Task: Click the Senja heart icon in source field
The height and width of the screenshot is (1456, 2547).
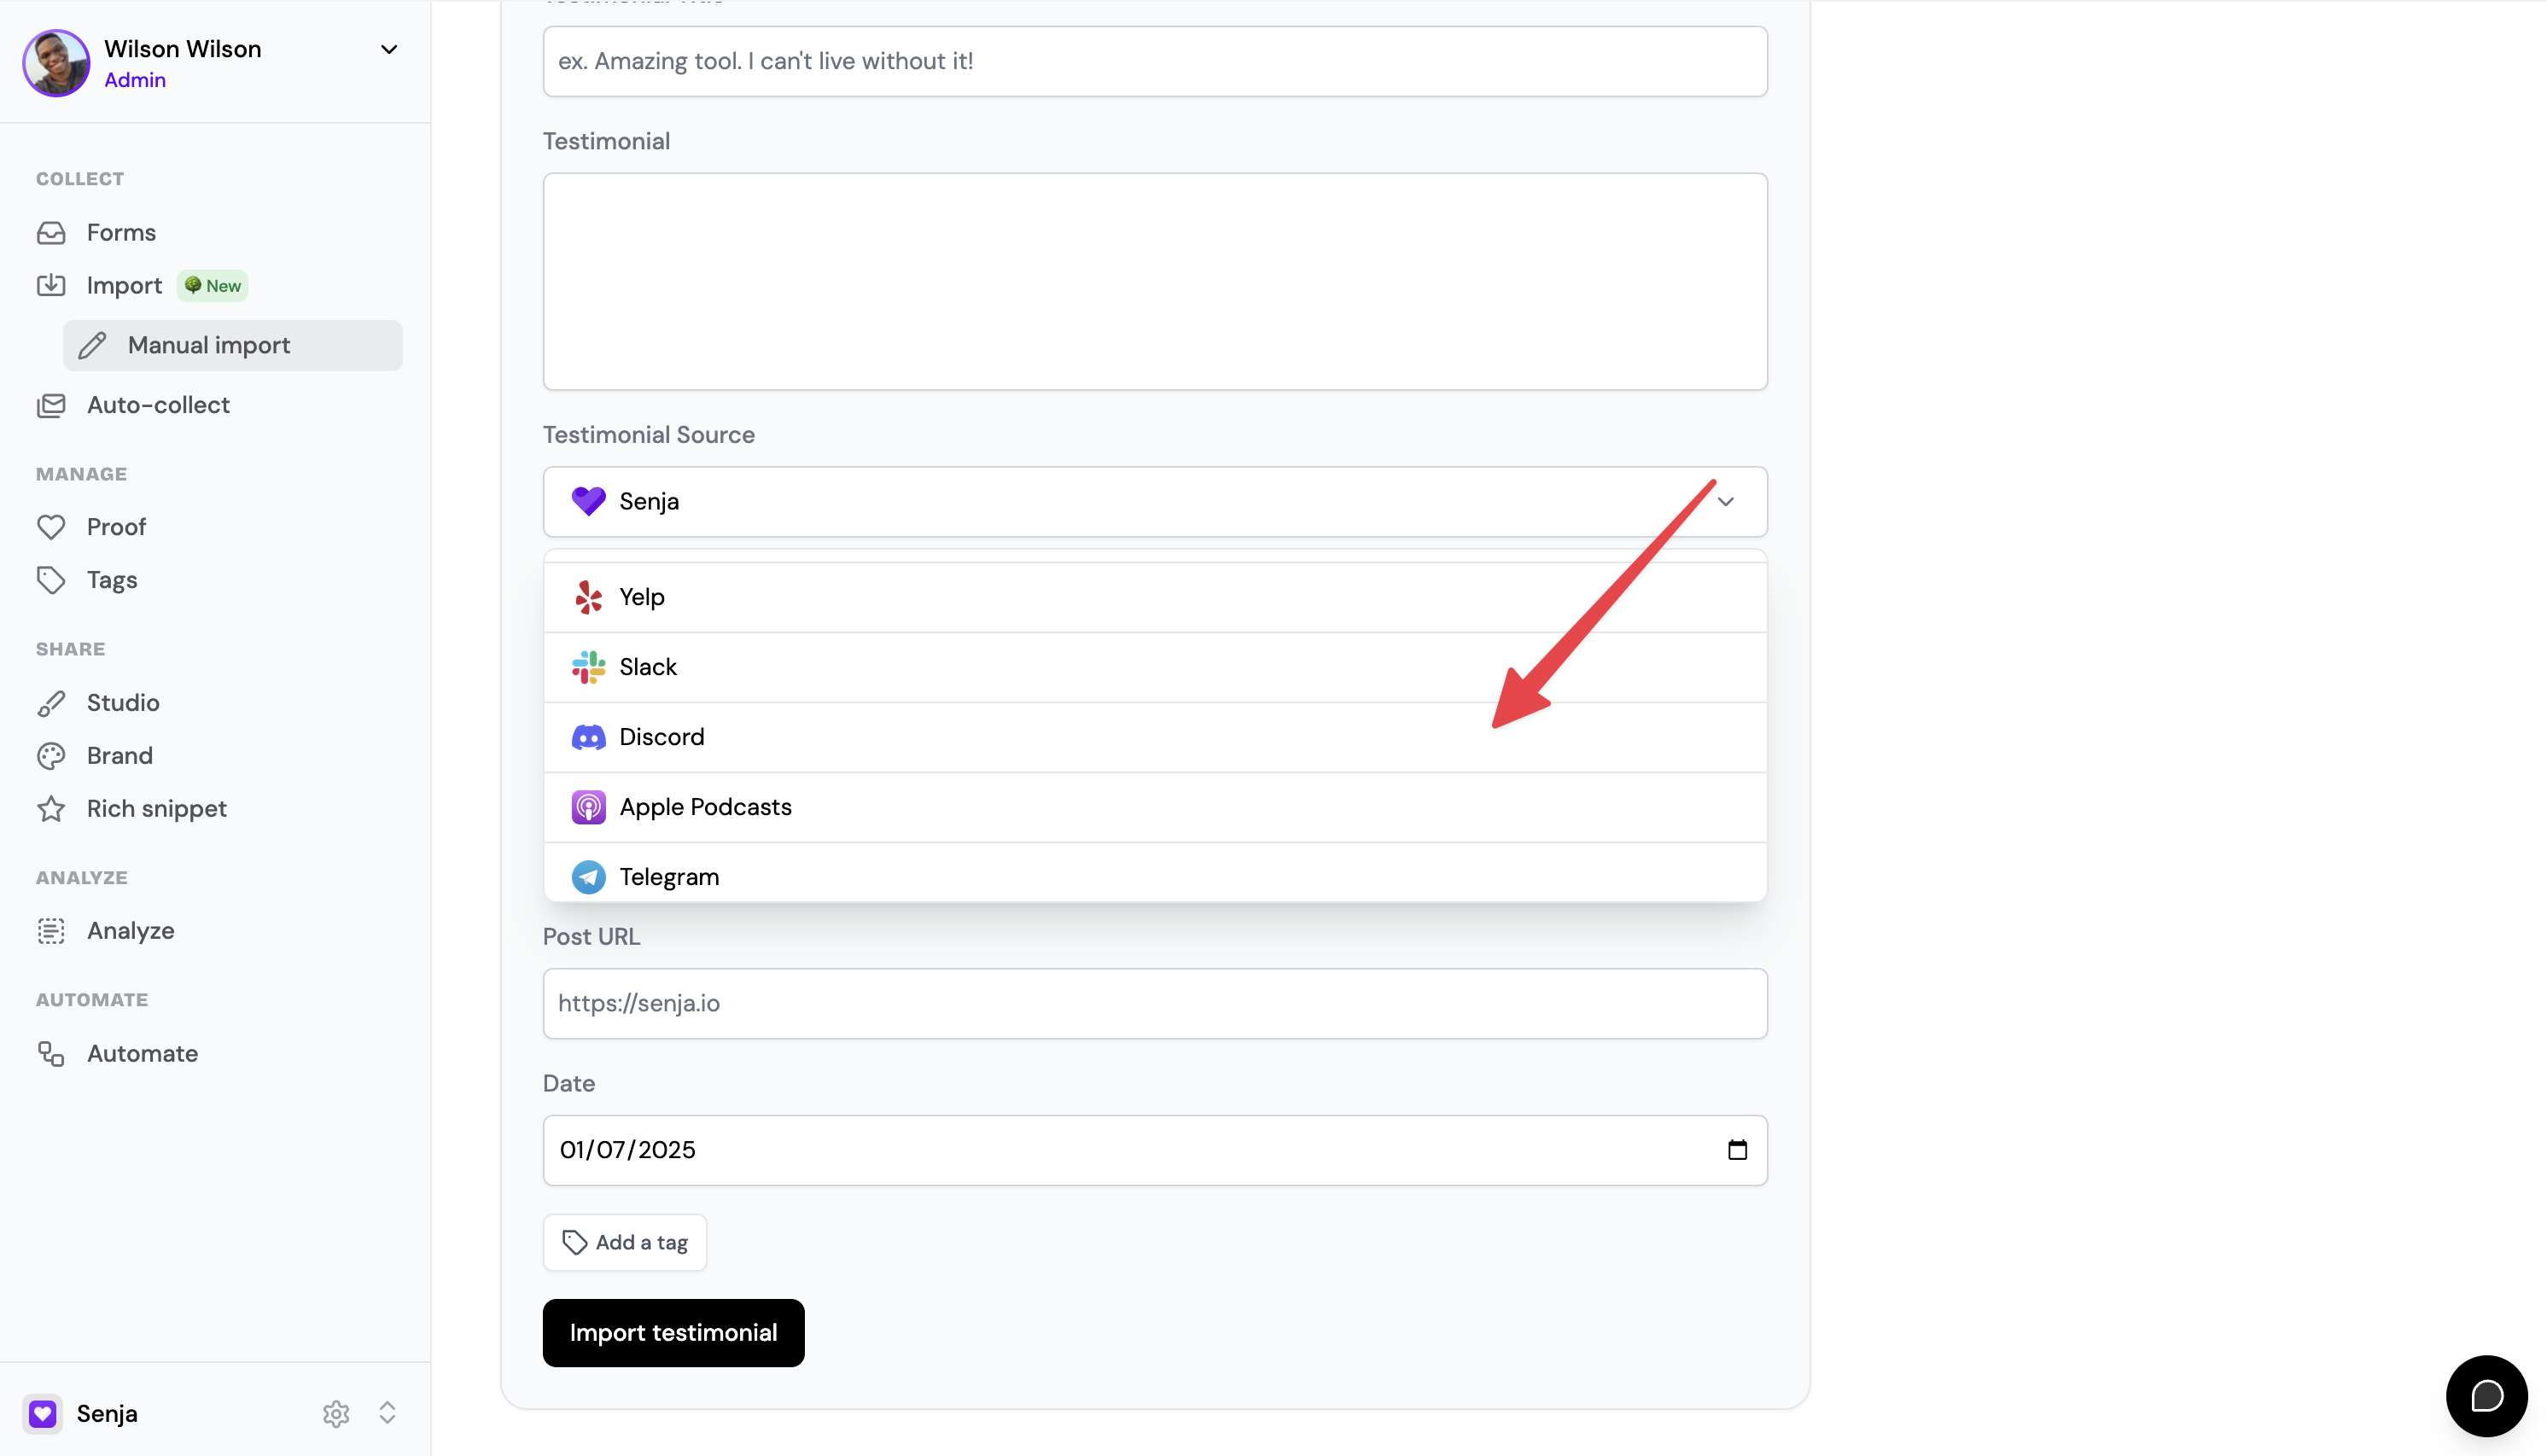Action: (588, 501)
